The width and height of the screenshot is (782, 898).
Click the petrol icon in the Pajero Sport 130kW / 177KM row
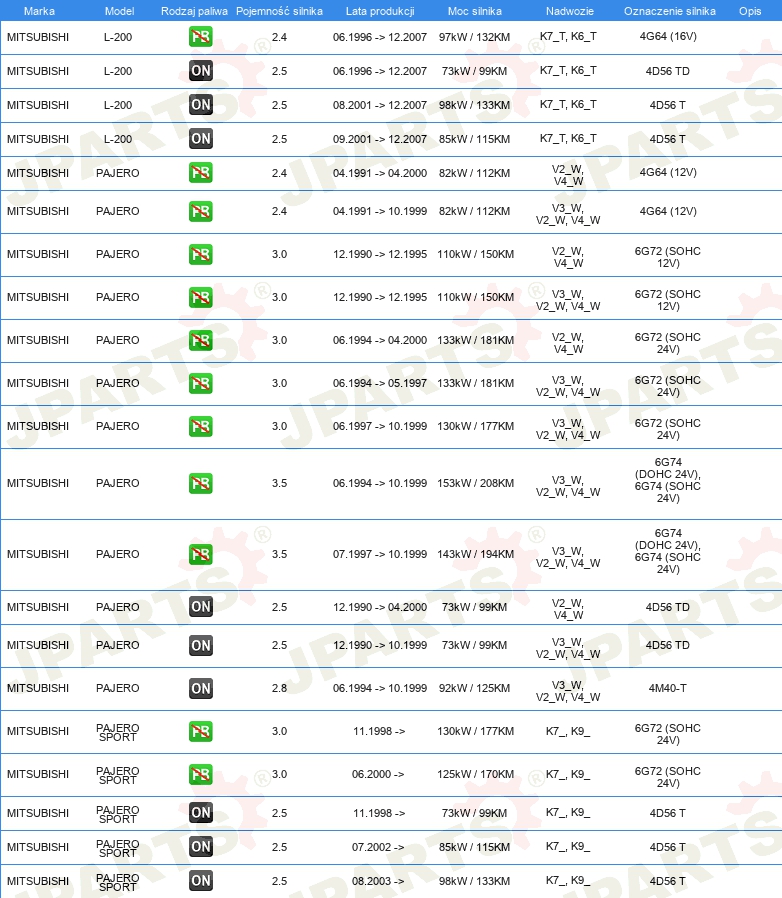tap(201, 731)
